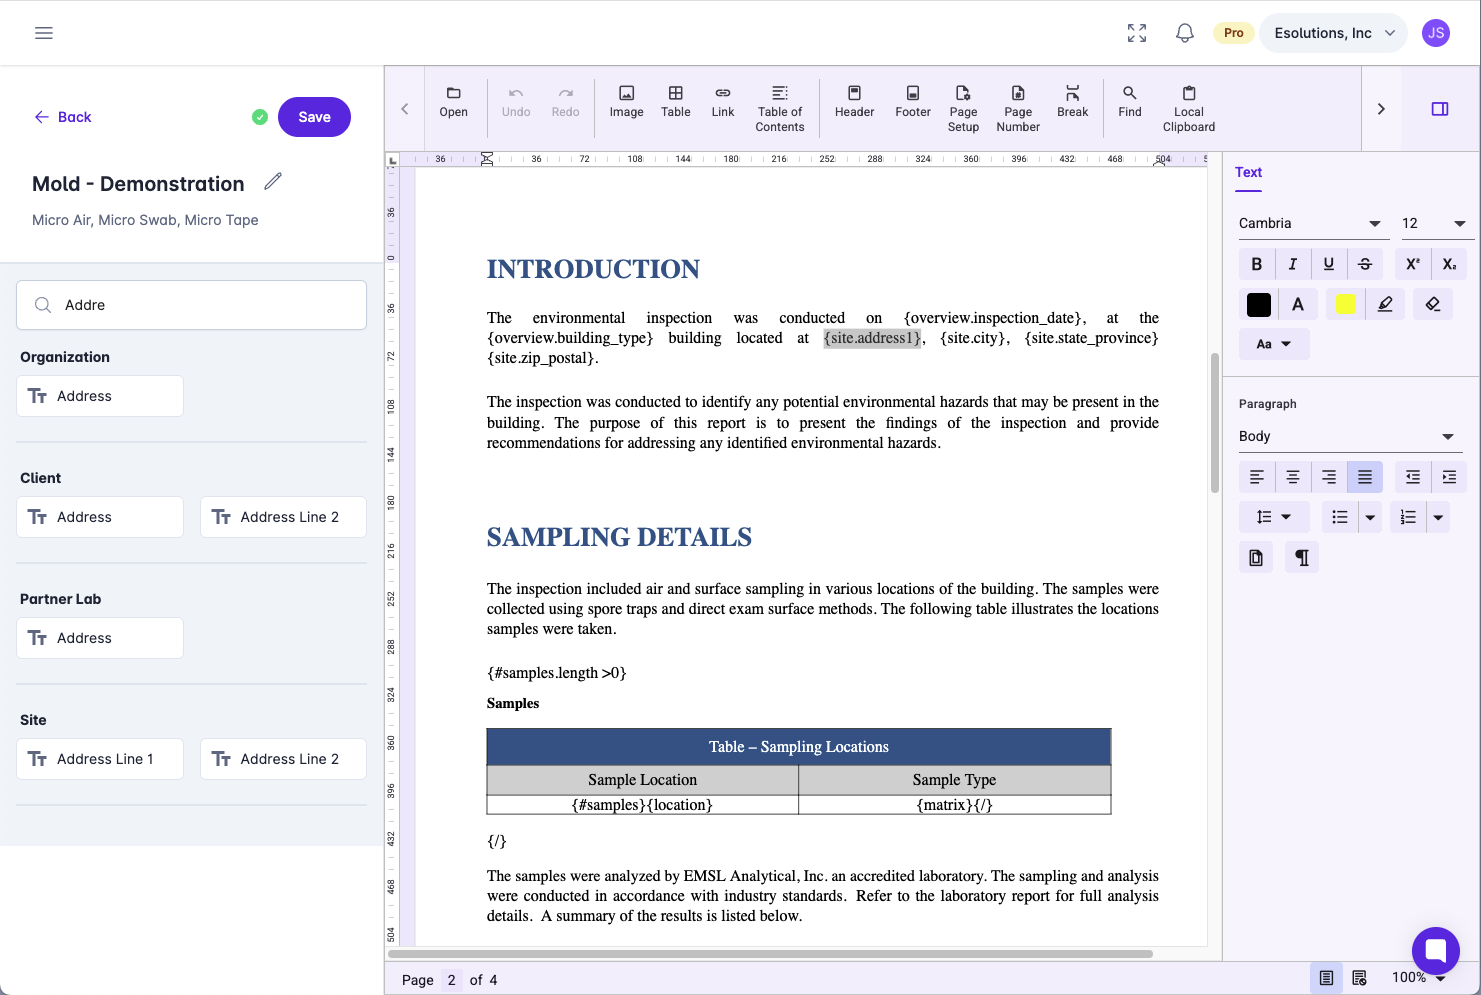This screenshot has height=995, width=1481.
Task: Switch to the Text tab
Action: pos(1248,172)
